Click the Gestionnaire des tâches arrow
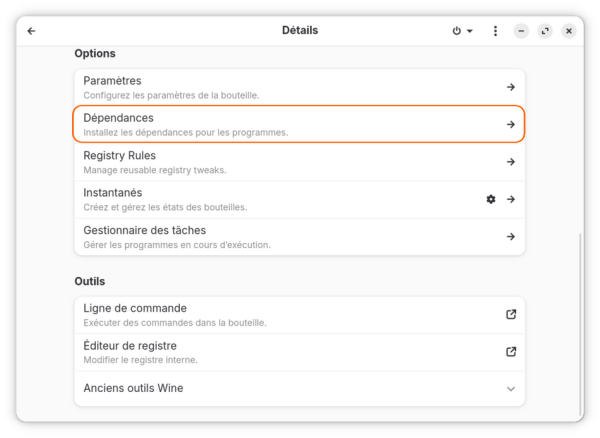Viewport: 600px width, 438px height. [x=510, y=237]
